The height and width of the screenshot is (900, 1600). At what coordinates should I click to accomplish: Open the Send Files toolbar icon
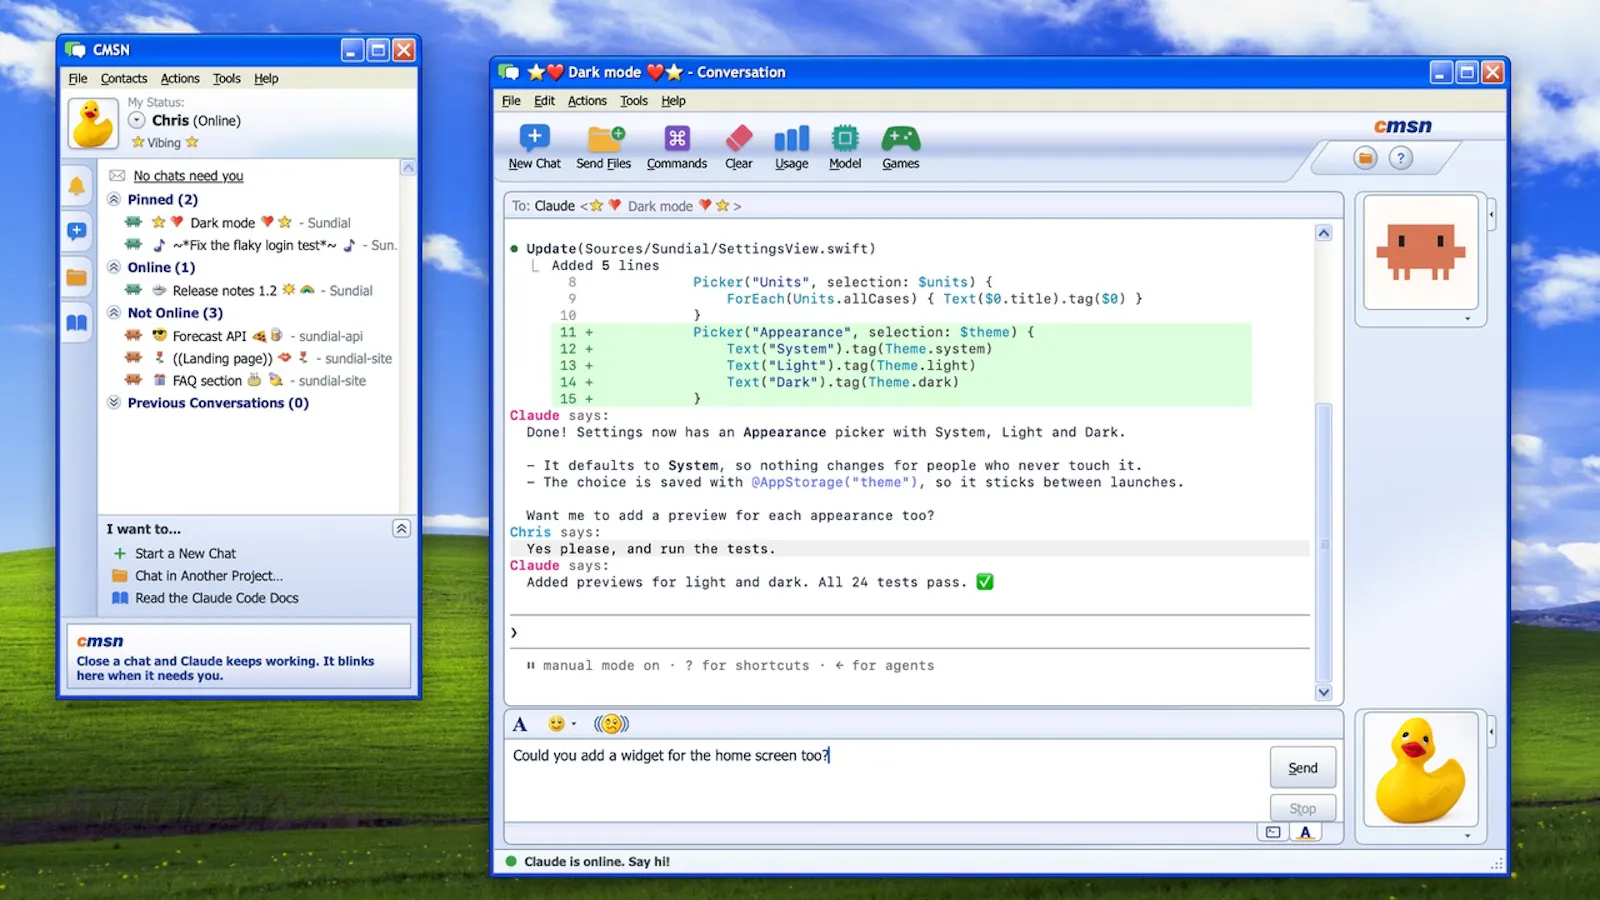pos(605,138)
